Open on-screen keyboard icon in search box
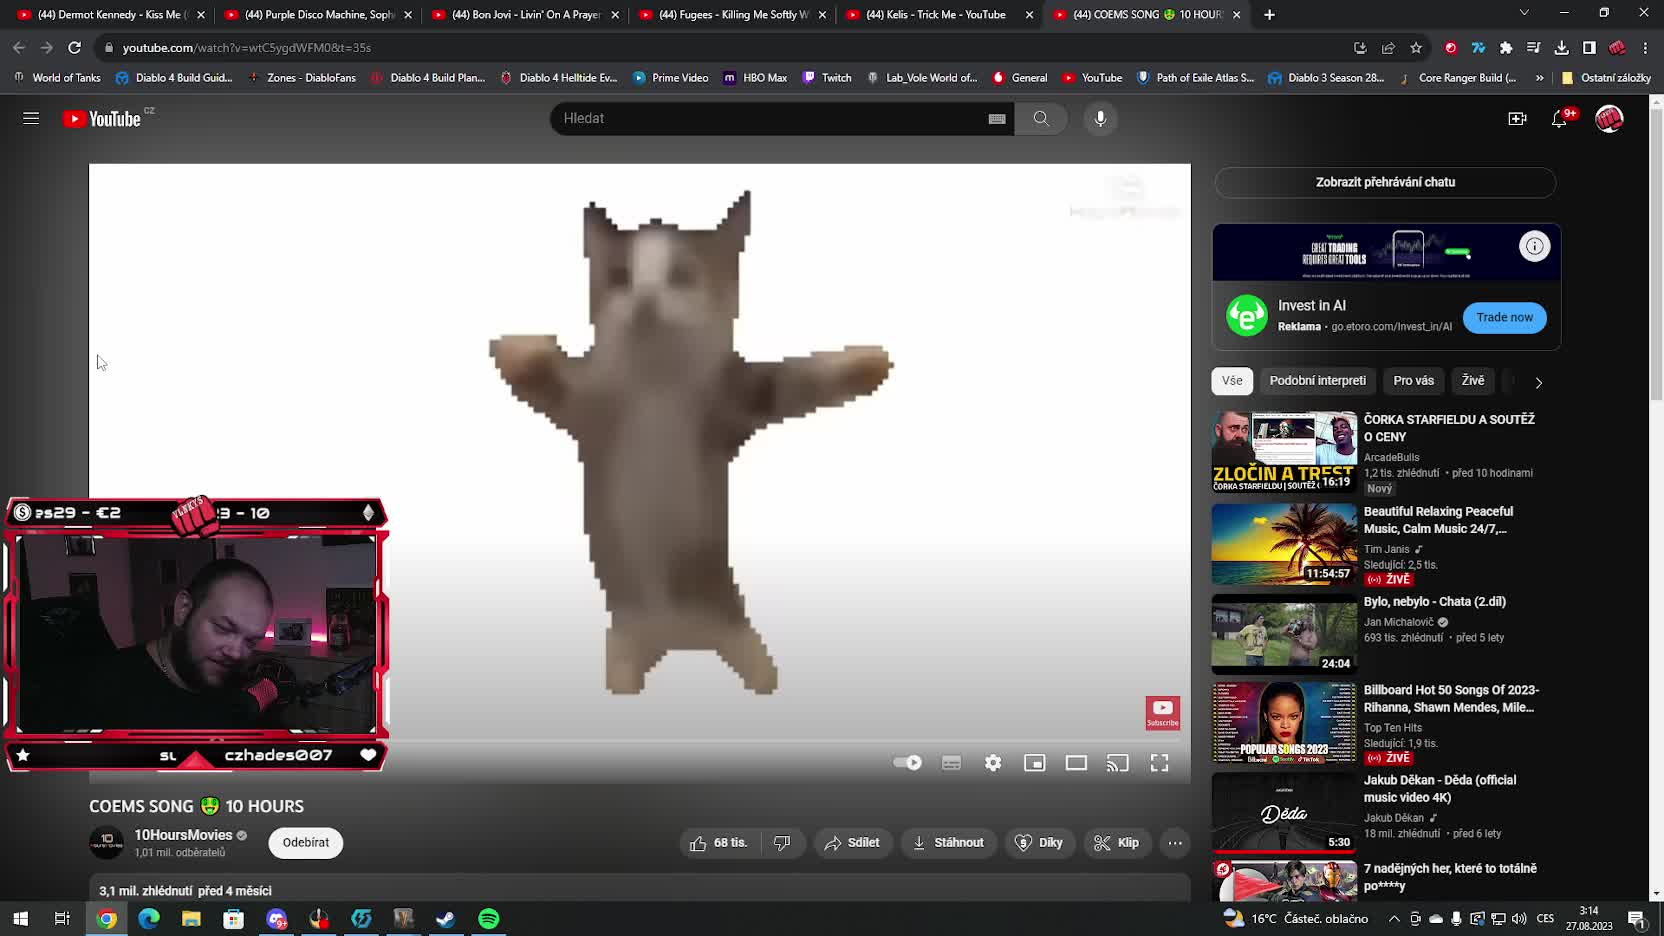This screenshot has width=1664, height=936. click(x=997, y=119)
